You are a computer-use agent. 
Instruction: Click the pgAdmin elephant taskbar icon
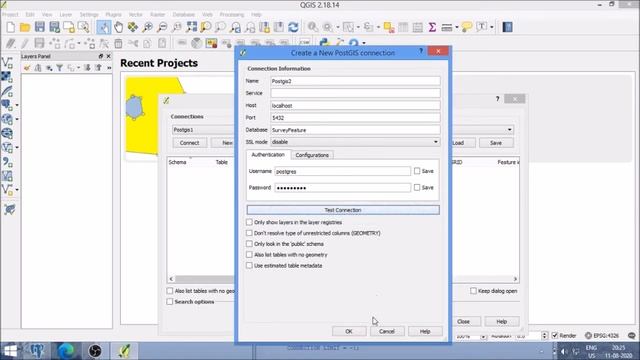(x=38, y=351)
